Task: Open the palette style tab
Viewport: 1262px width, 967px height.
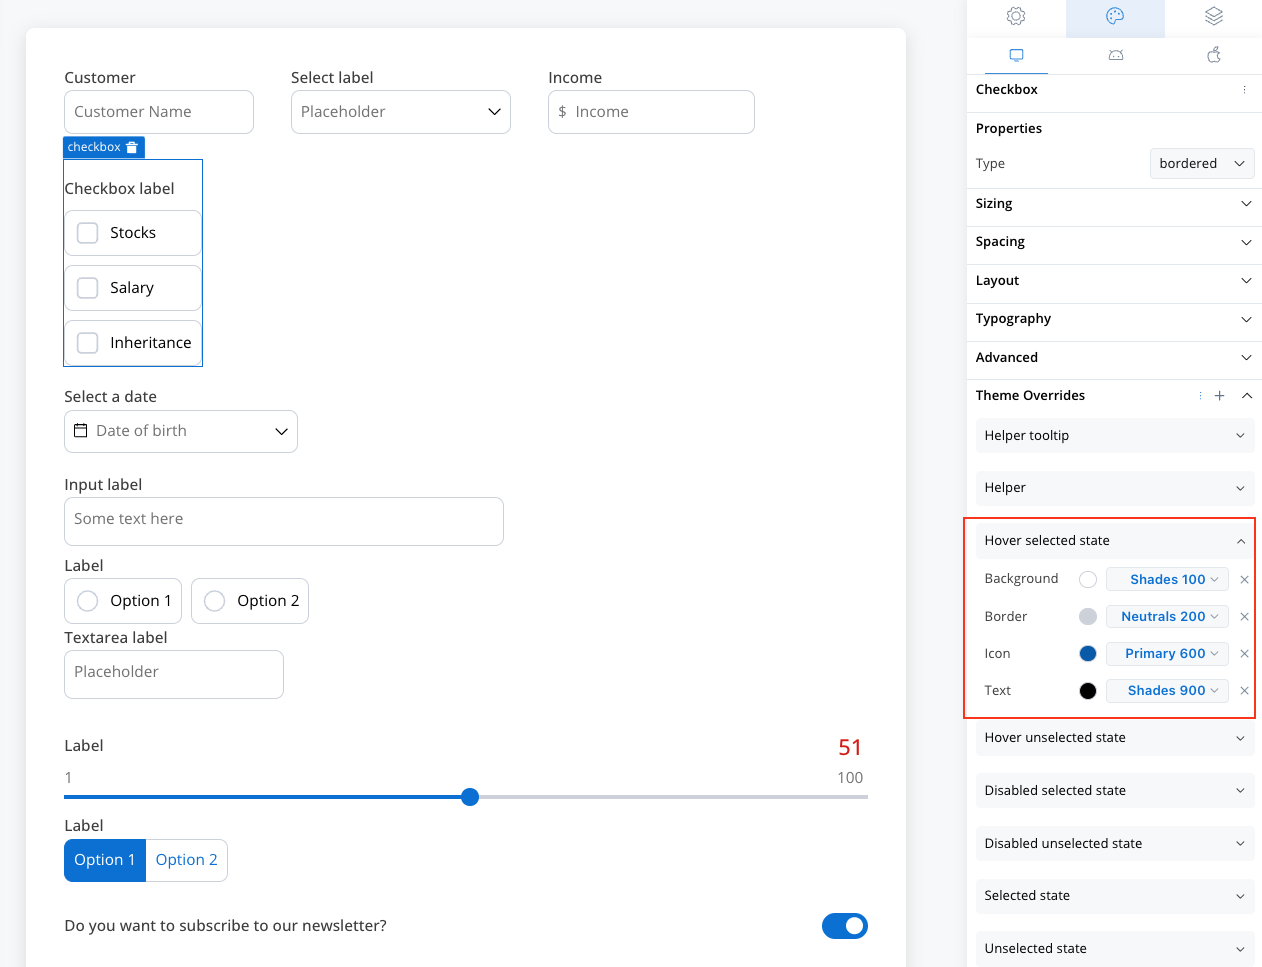Action: [x=1115, y=16]
